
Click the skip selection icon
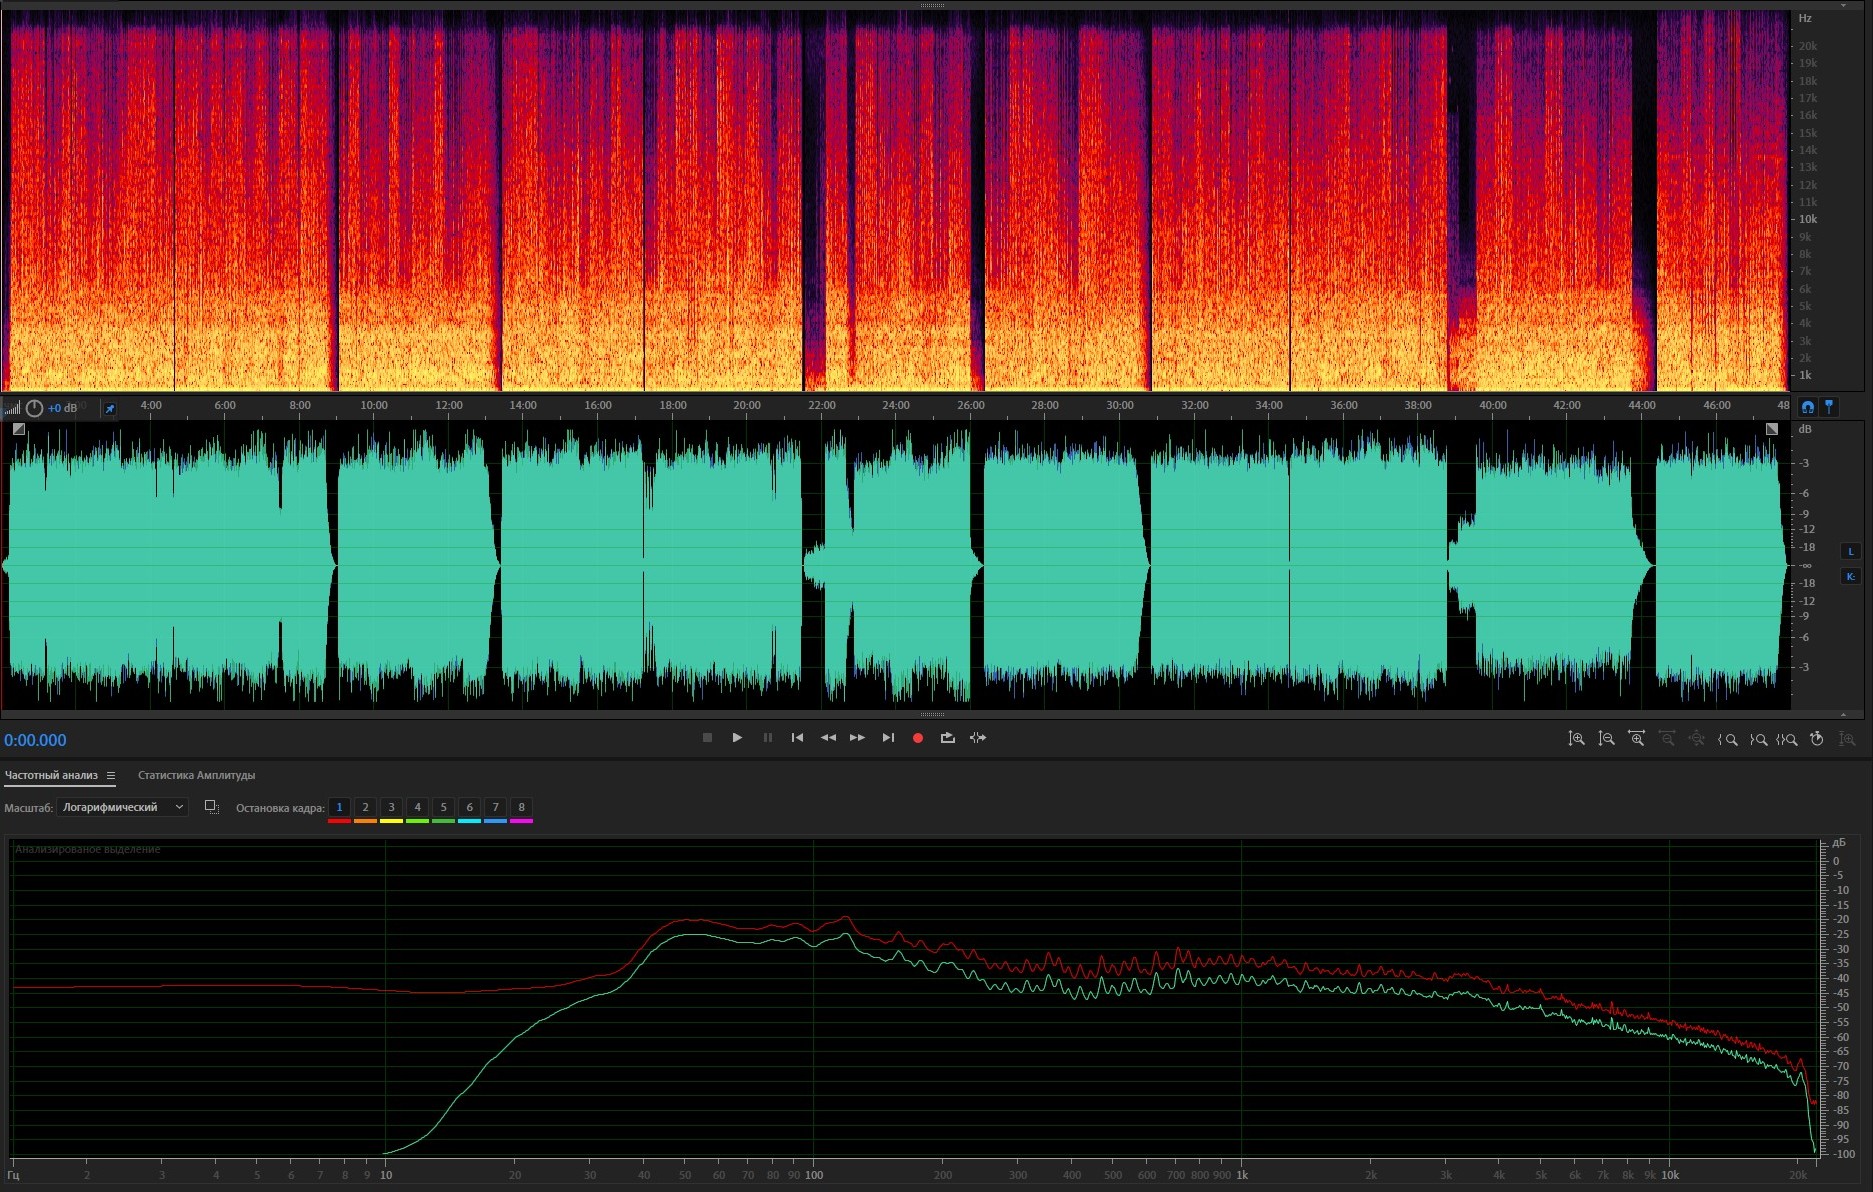pyautogui.click(x=978, y=738)
